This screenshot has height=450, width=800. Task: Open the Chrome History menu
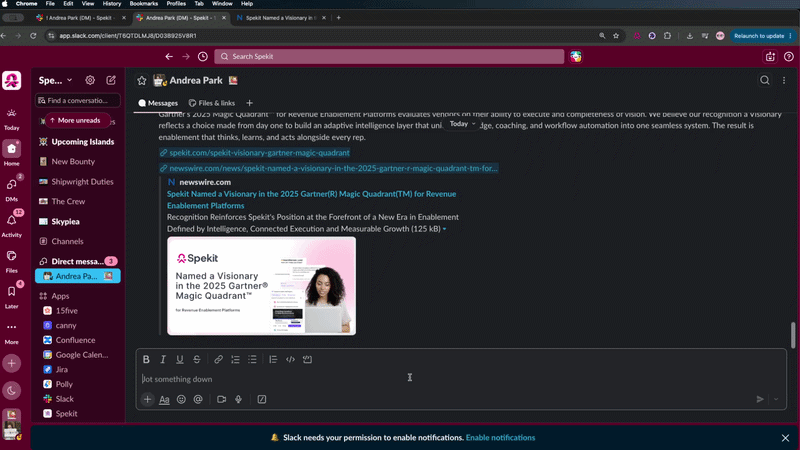coord(112,4)
